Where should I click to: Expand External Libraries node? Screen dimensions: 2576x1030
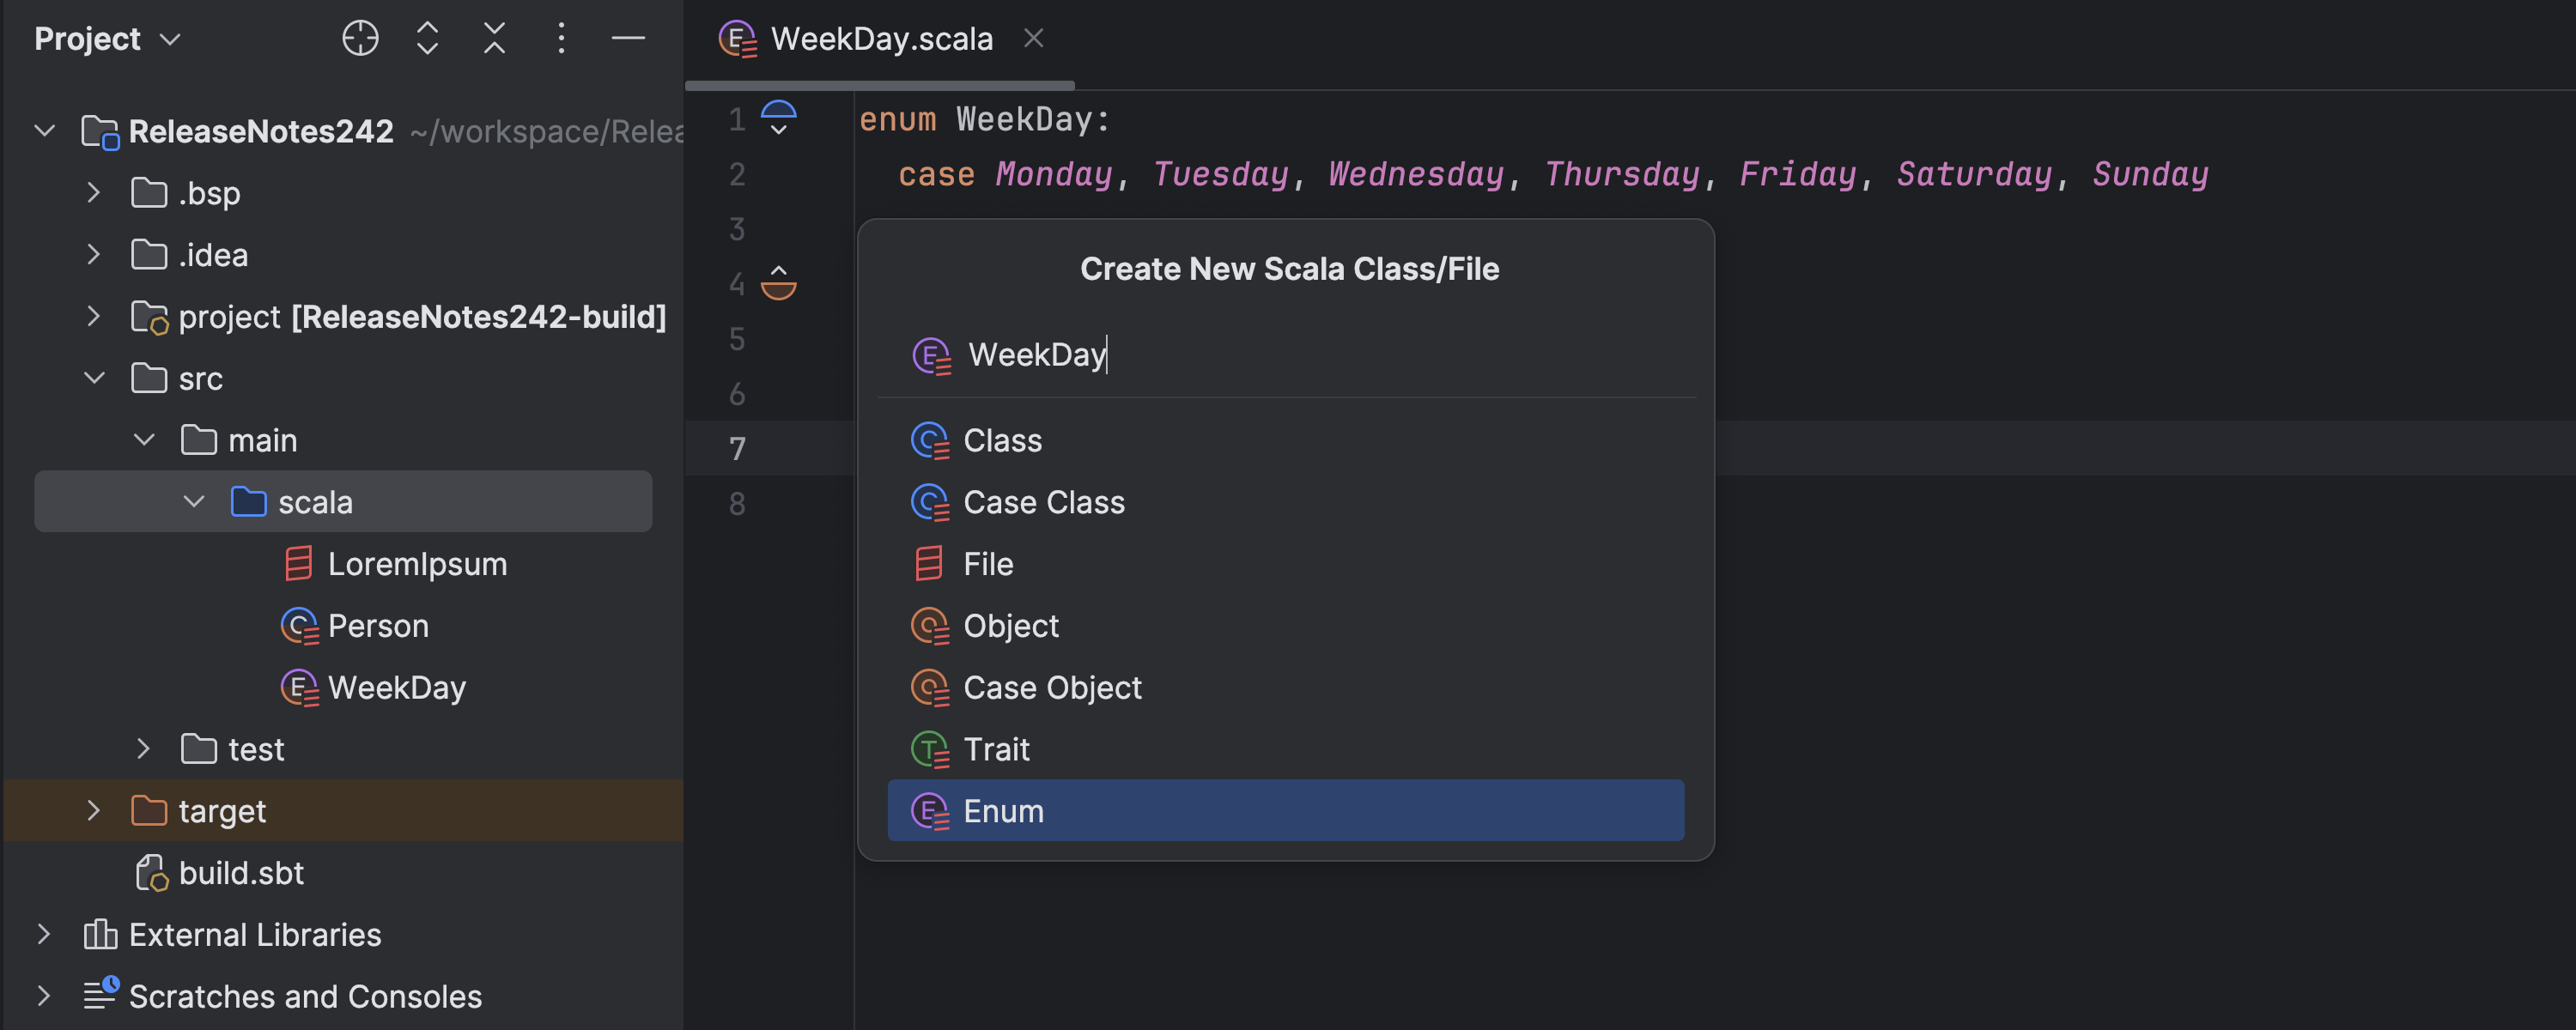click(44, 934)
